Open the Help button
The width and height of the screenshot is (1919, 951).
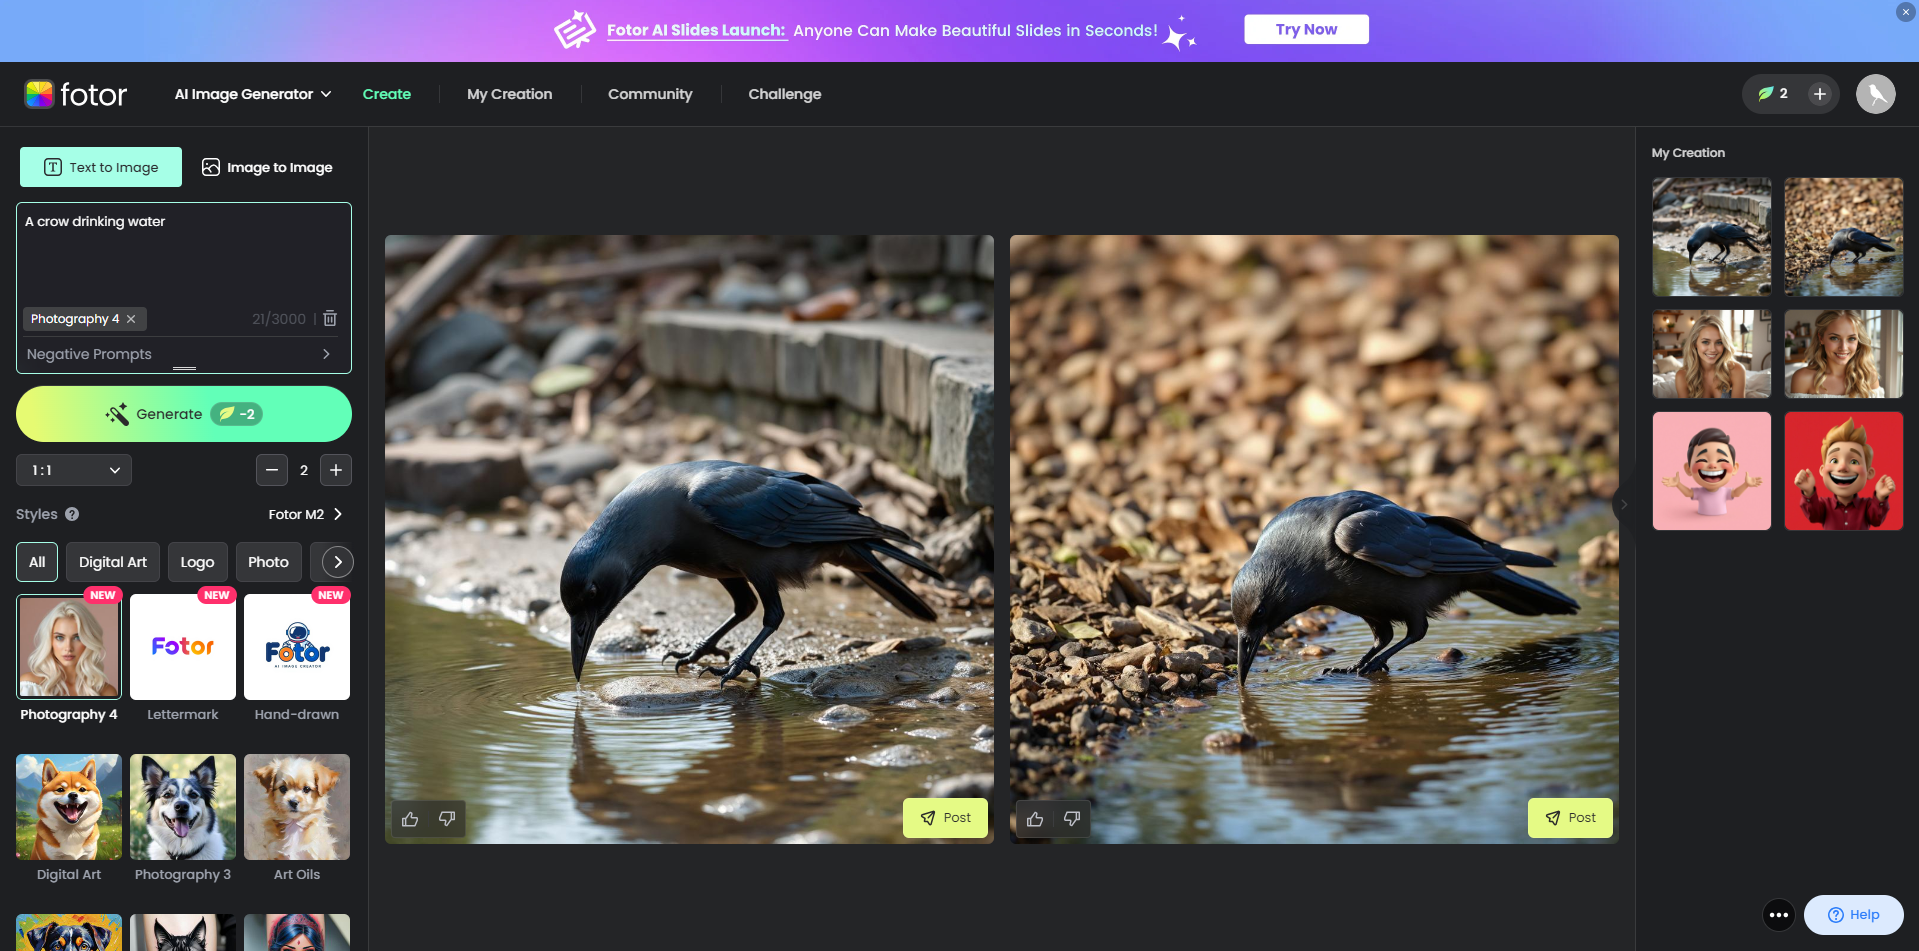click(x=1853, y=915)
